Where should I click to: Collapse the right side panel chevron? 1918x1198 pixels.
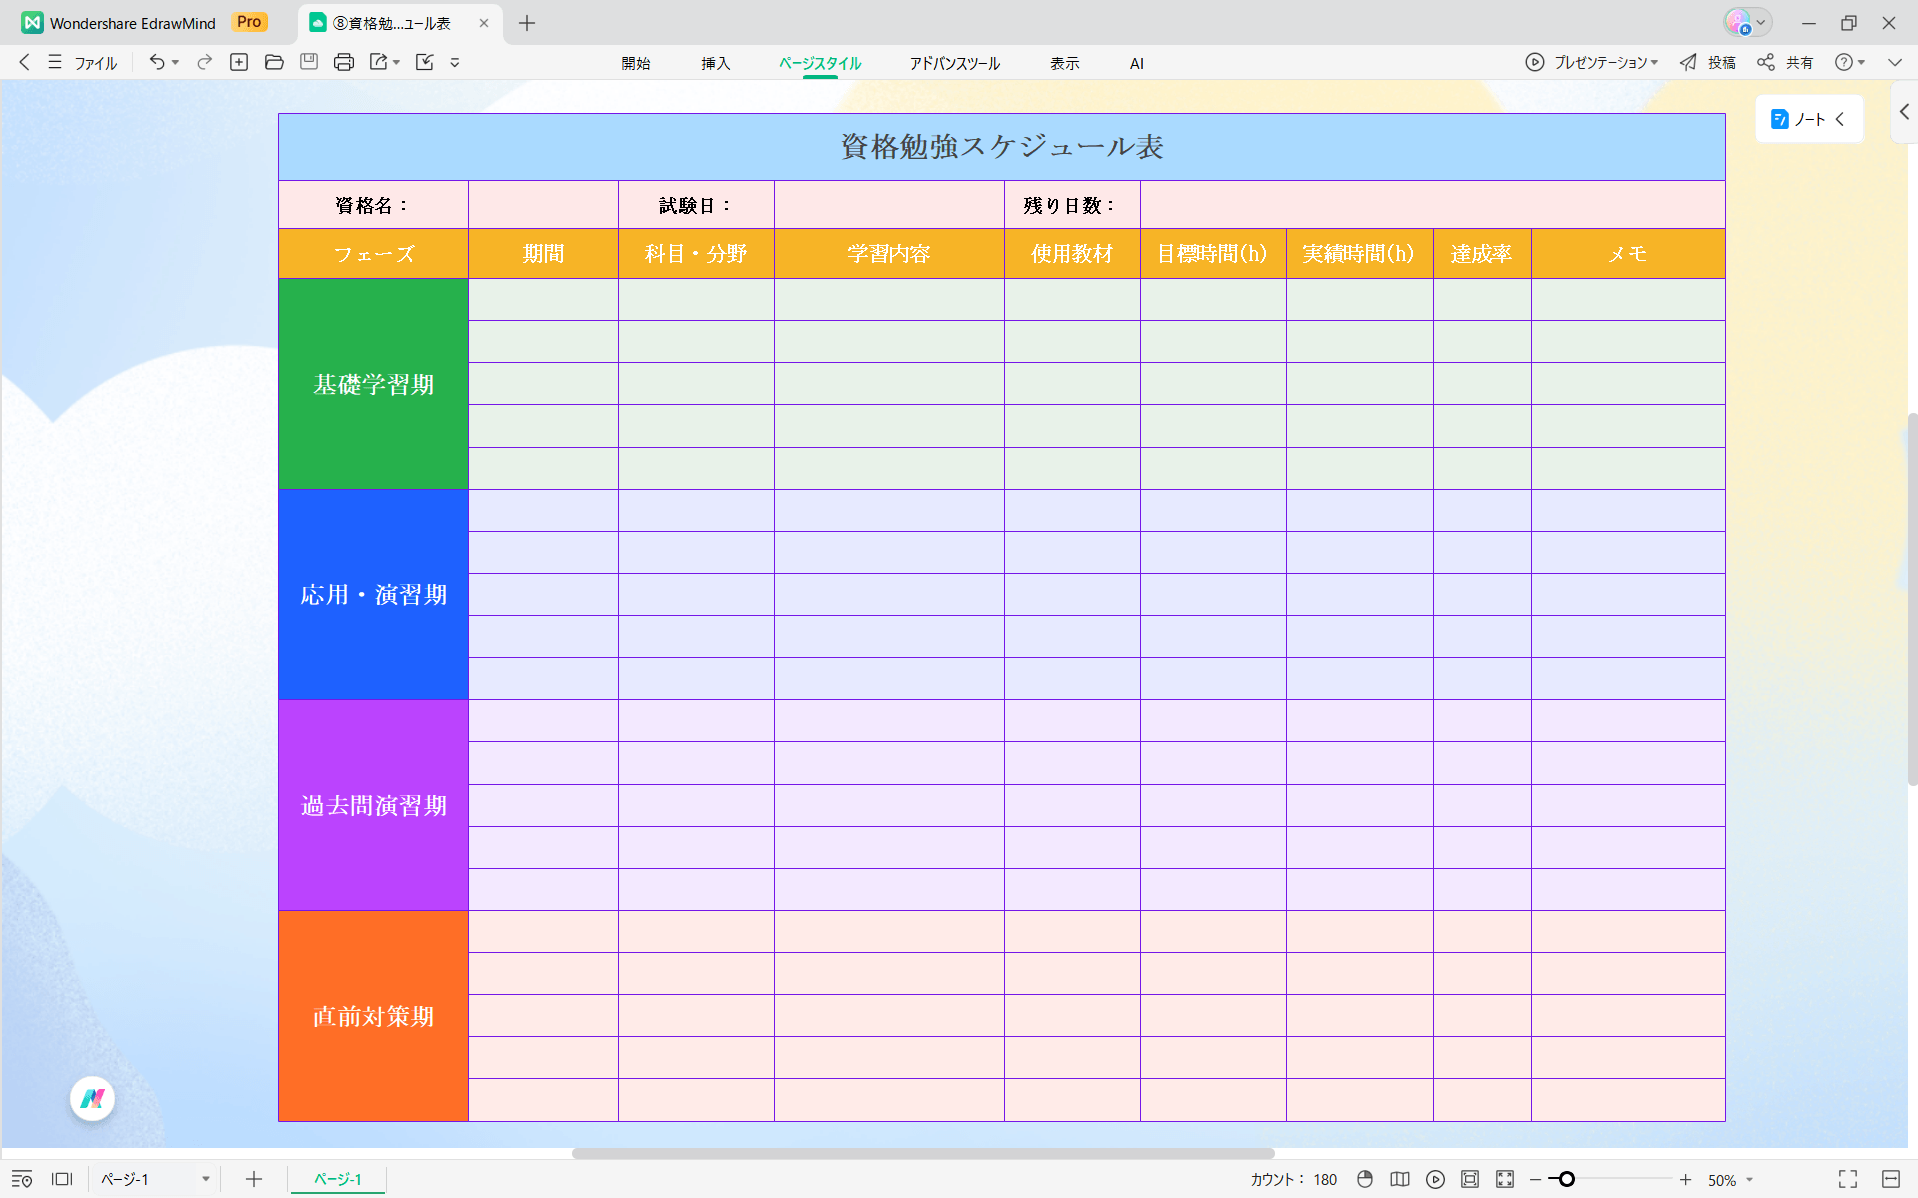[x=1904, y=112]
